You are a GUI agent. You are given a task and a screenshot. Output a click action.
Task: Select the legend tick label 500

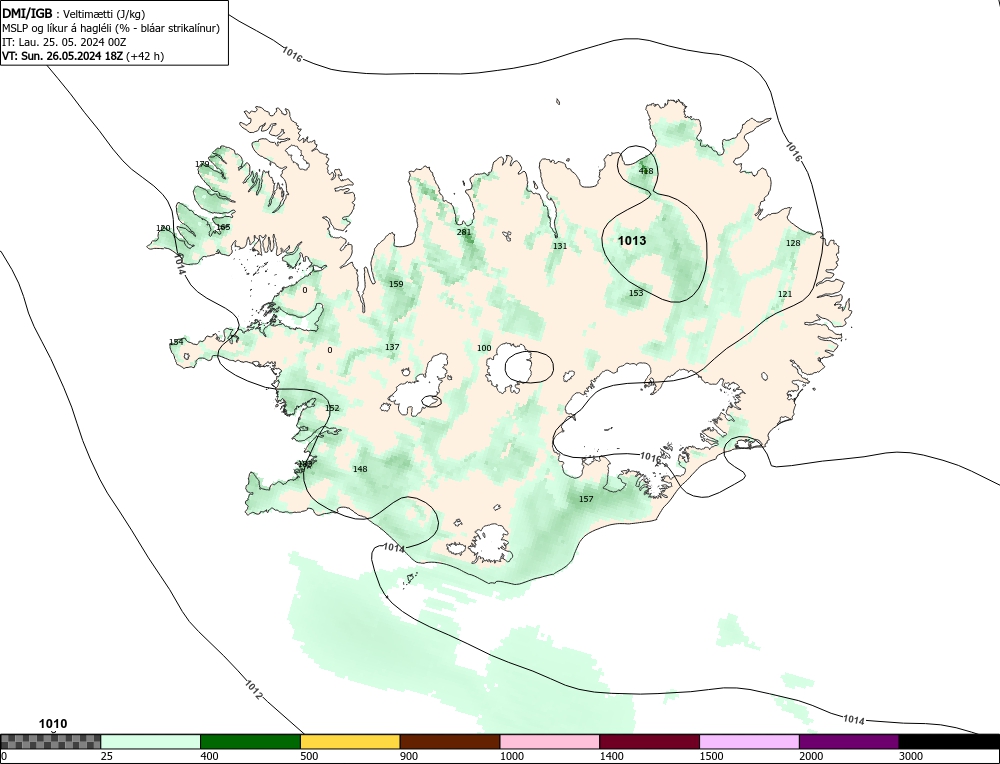309,756
